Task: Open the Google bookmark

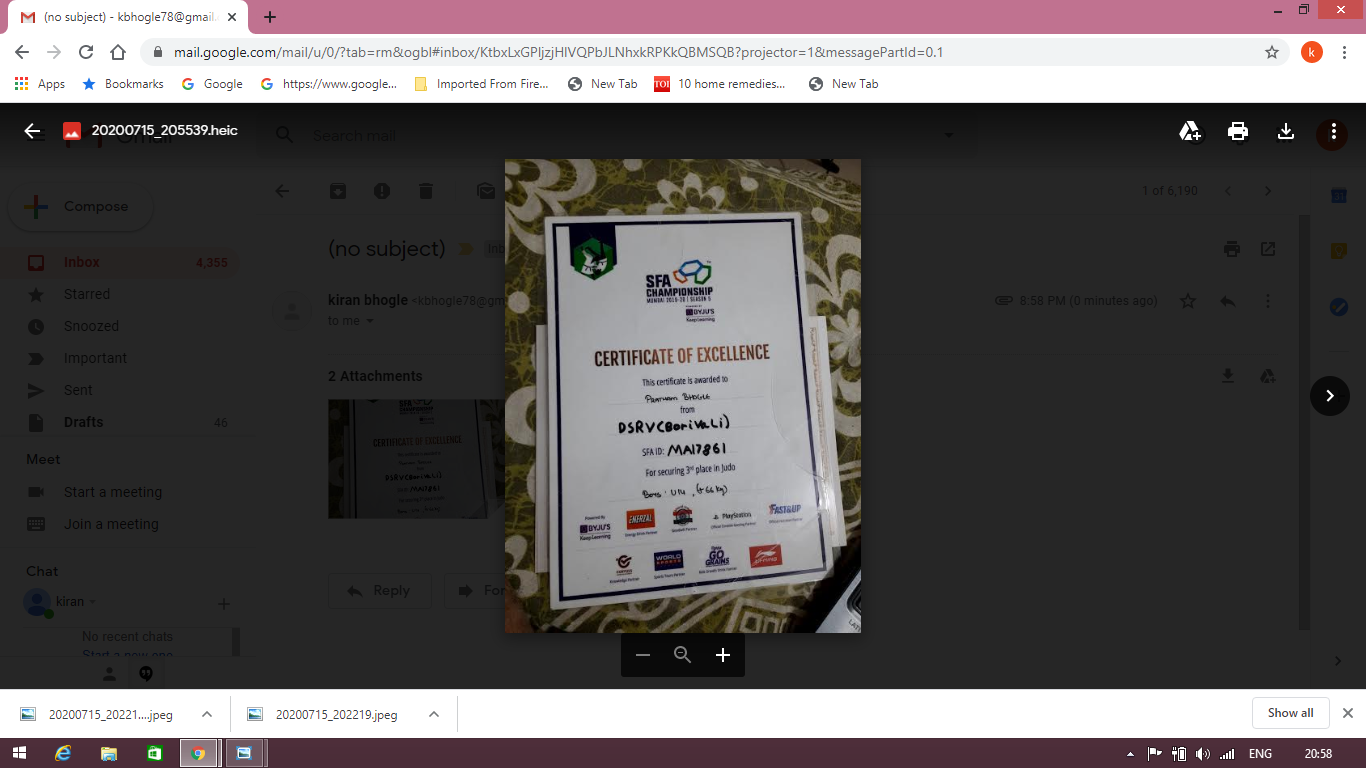Action: [x=212, y=84]
